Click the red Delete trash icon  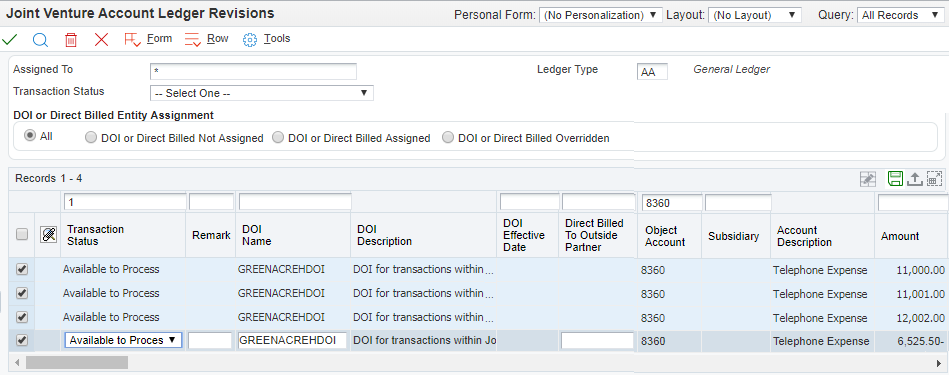coord(71,40)
